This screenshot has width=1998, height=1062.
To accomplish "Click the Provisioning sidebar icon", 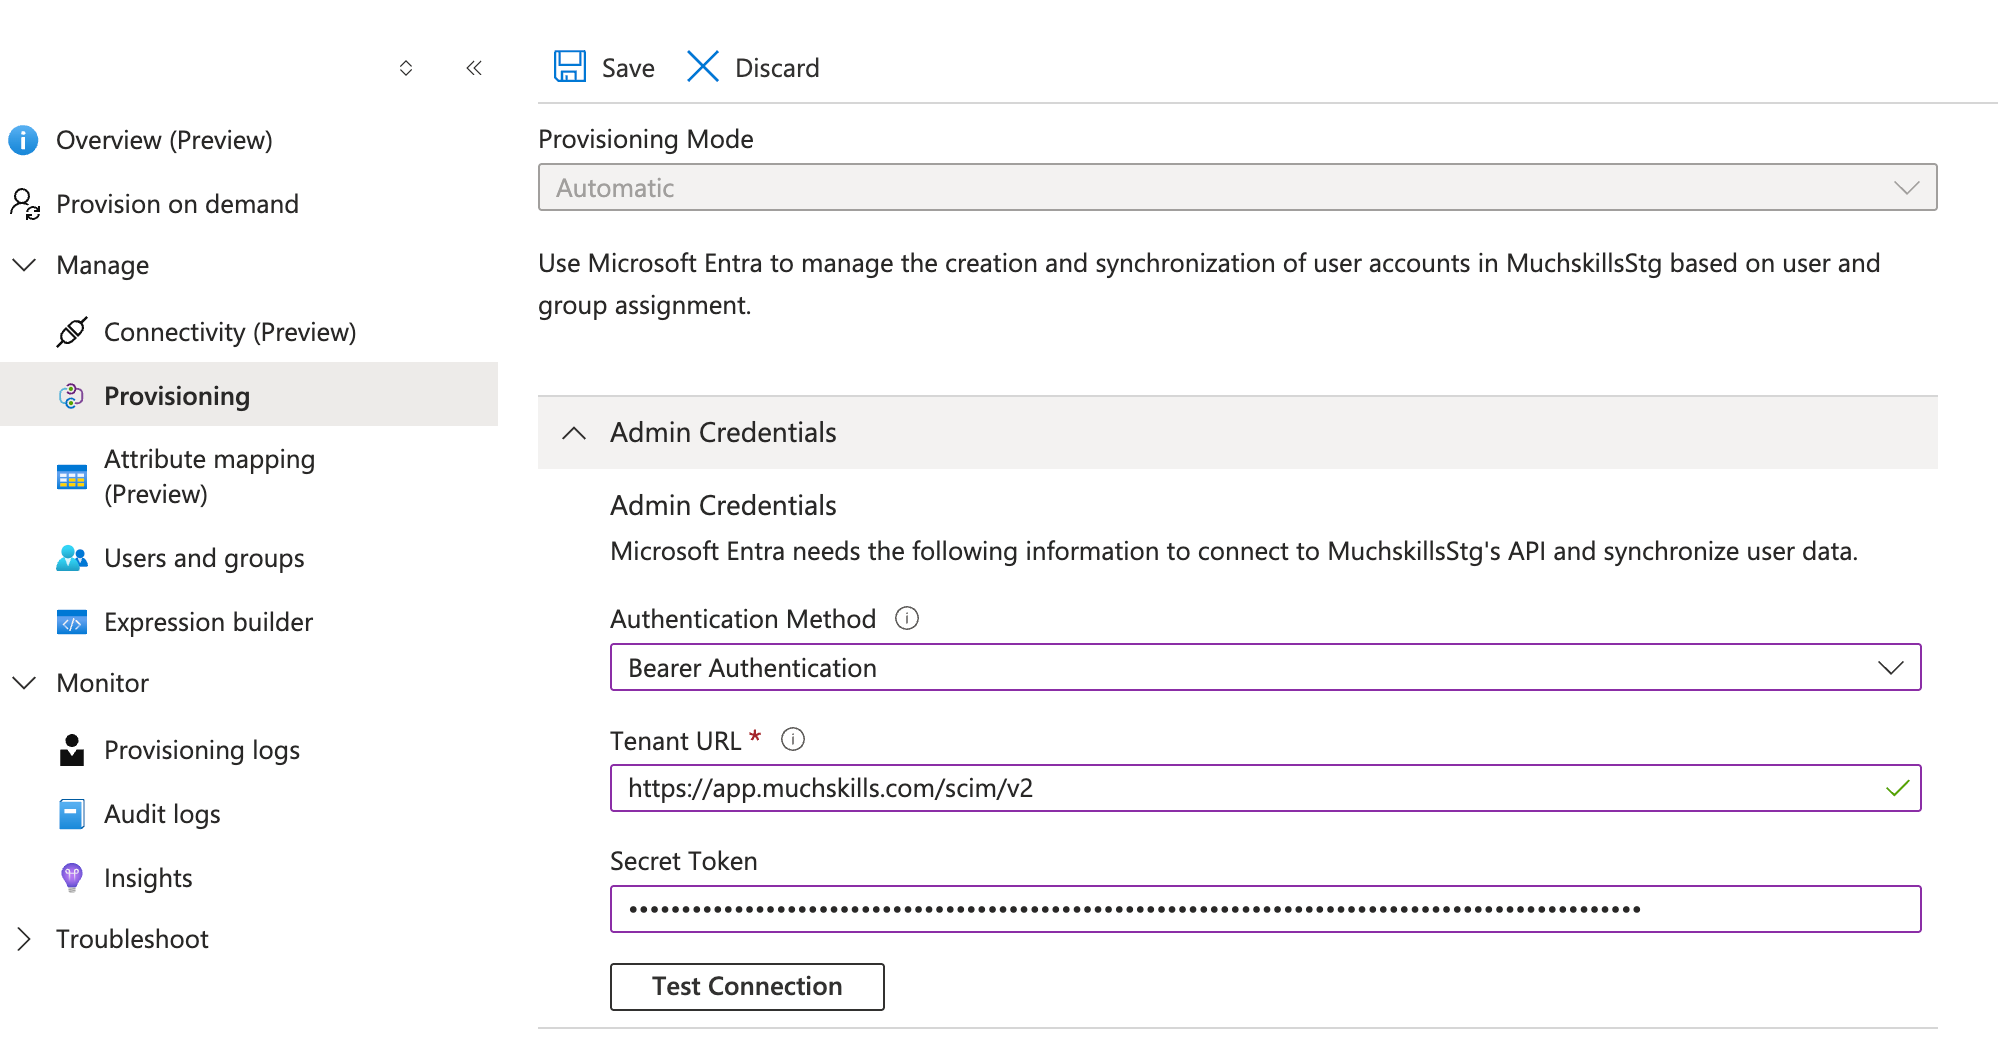I will pos(72,396).
